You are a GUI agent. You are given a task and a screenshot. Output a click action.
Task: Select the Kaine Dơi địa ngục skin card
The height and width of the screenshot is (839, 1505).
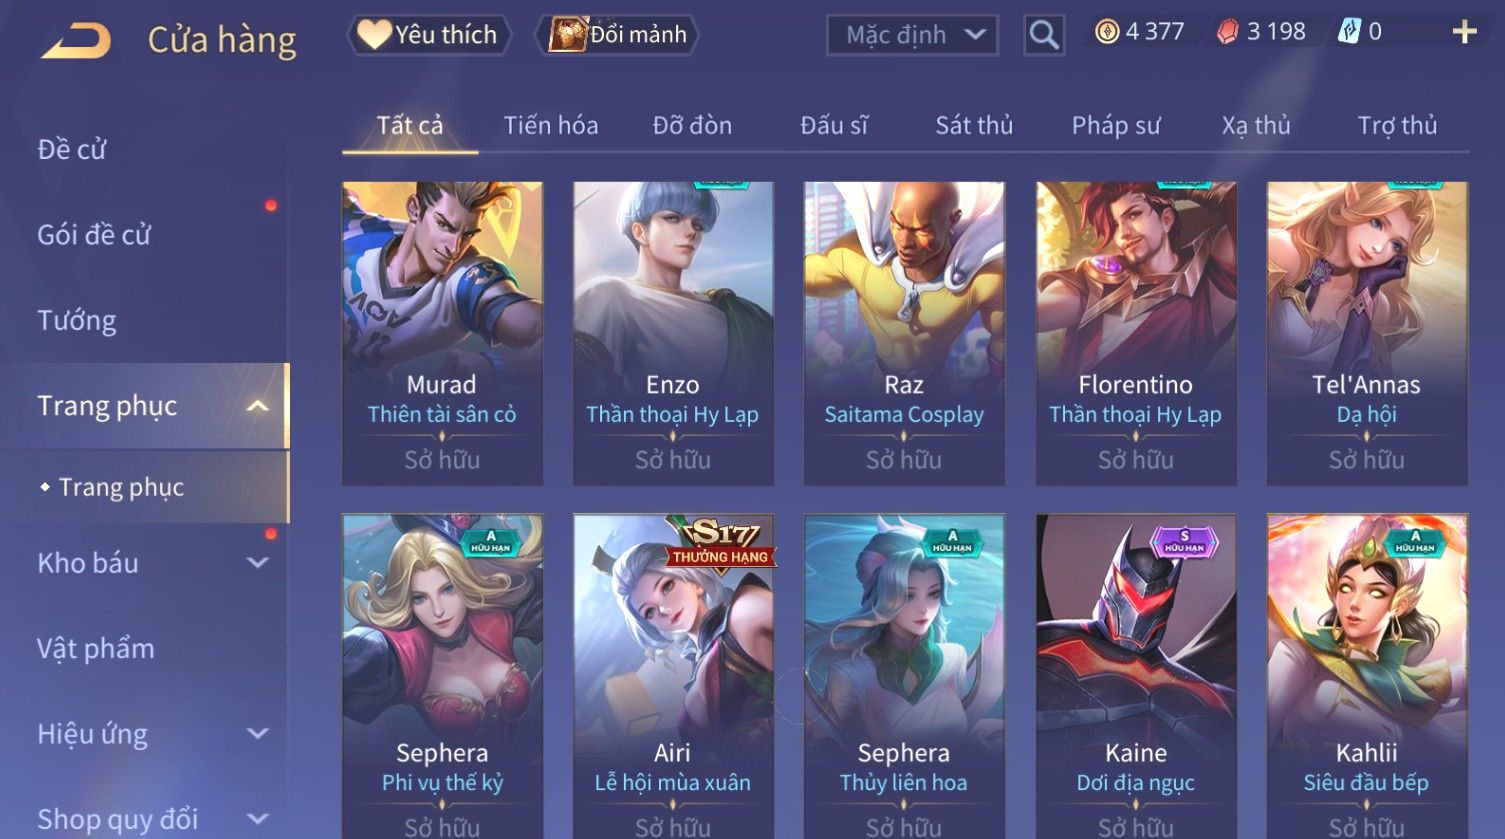pyautogui.click(x=1136, y=676)
